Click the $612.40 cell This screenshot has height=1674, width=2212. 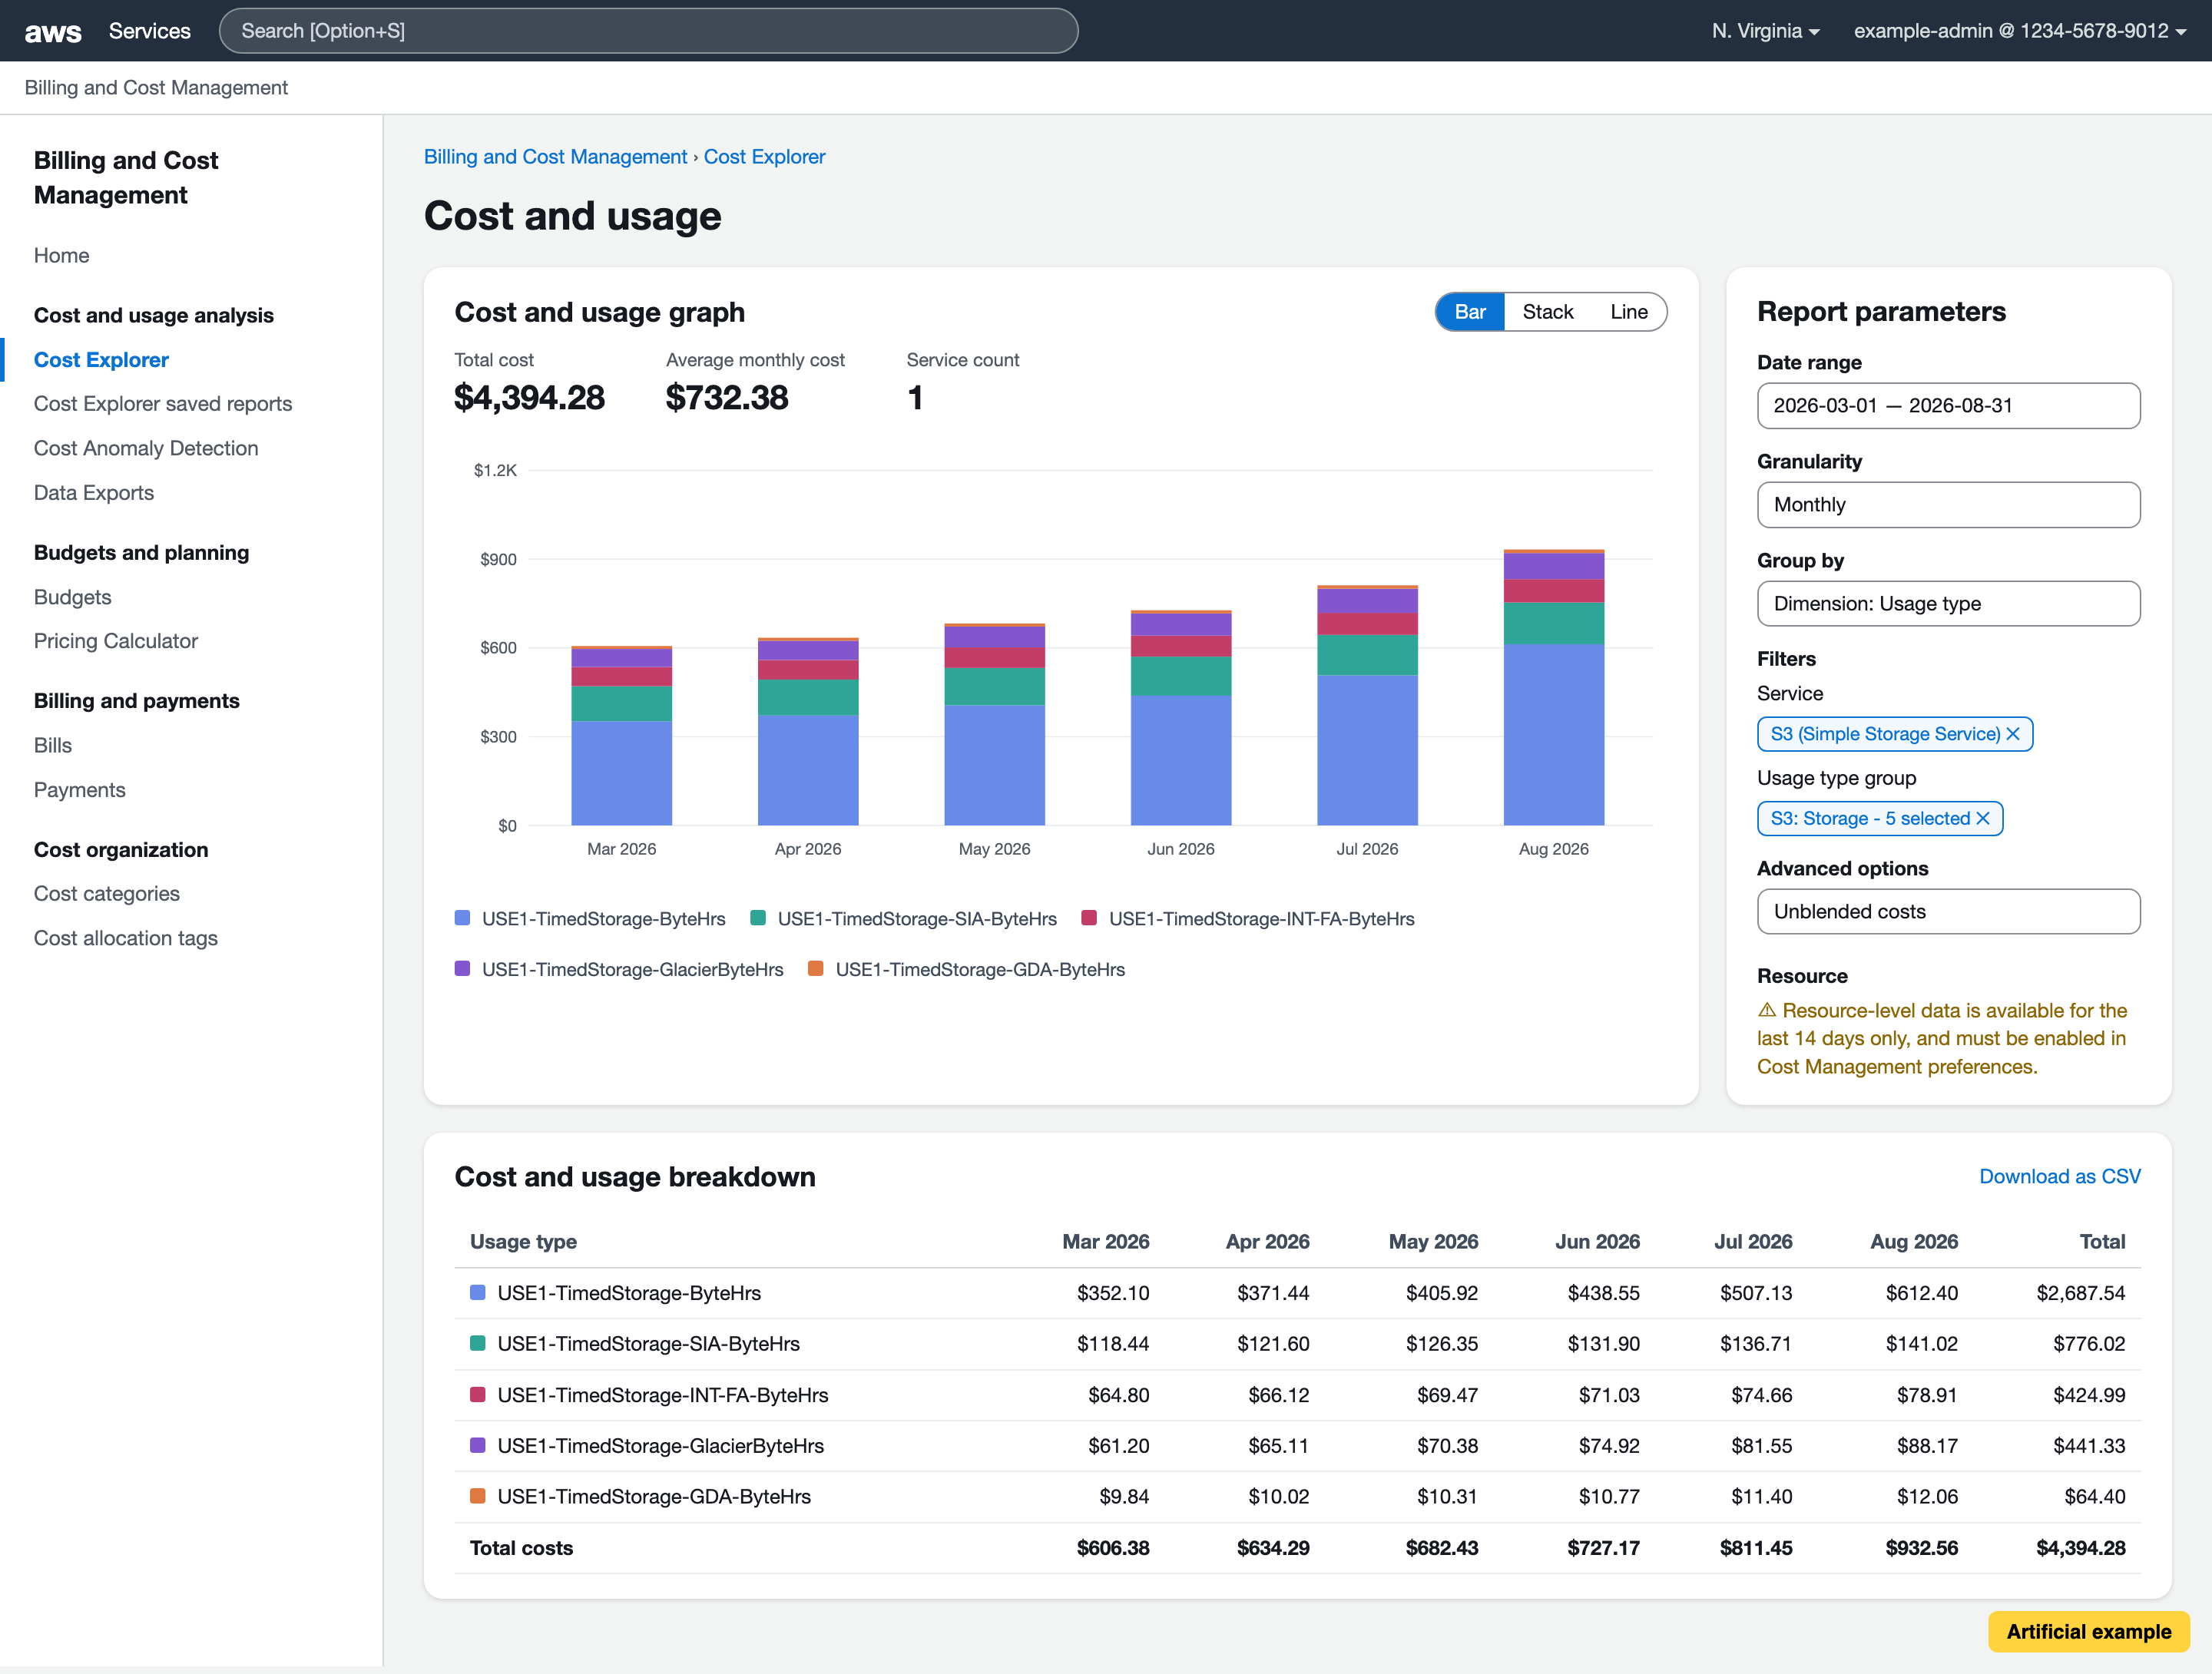click(1922, 1293)
